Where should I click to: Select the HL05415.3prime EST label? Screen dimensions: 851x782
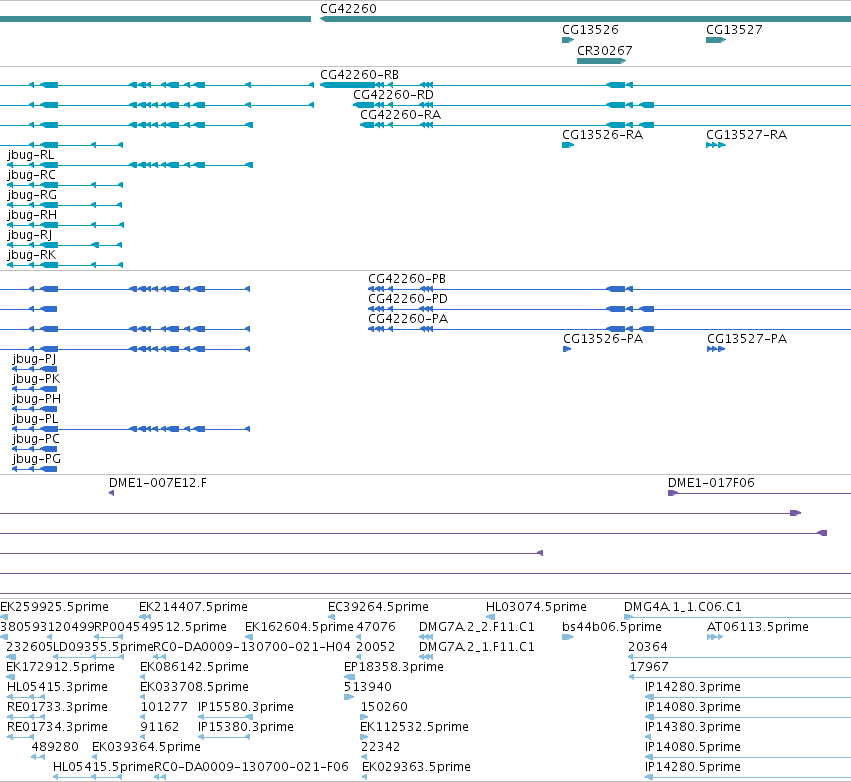57,687
